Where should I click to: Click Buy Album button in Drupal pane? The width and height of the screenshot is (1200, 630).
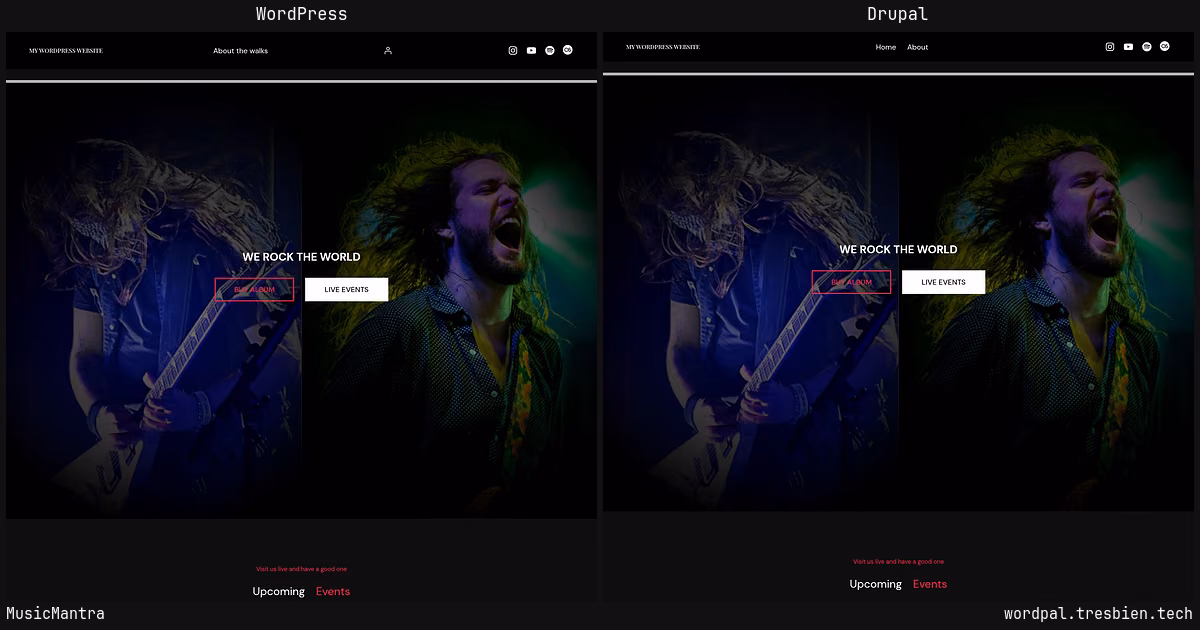(851, 282)
